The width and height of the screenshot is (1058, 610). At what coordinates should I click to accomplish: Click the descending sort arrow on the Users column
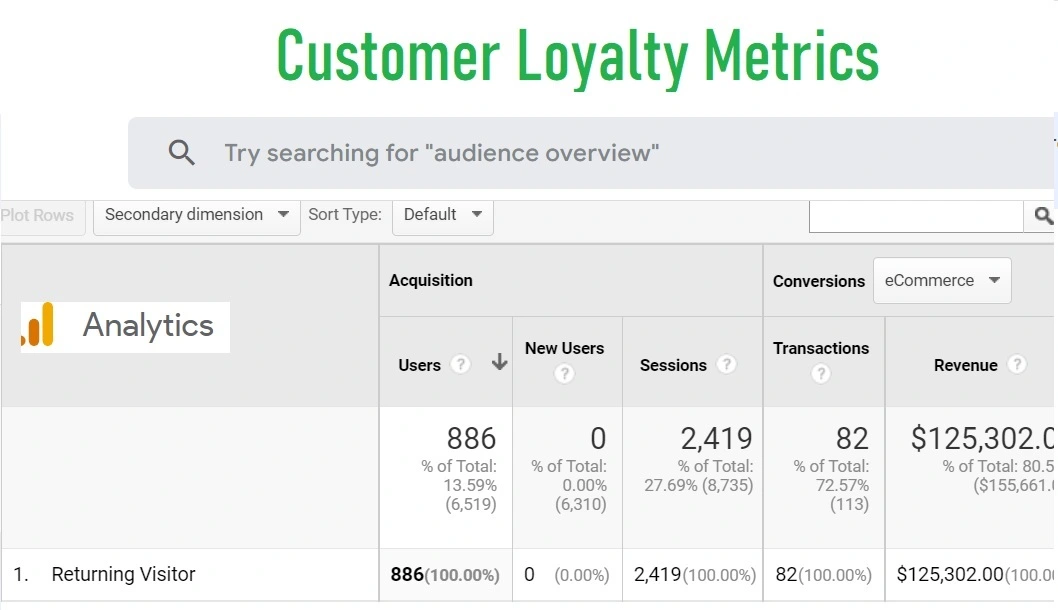pos(499,364)
